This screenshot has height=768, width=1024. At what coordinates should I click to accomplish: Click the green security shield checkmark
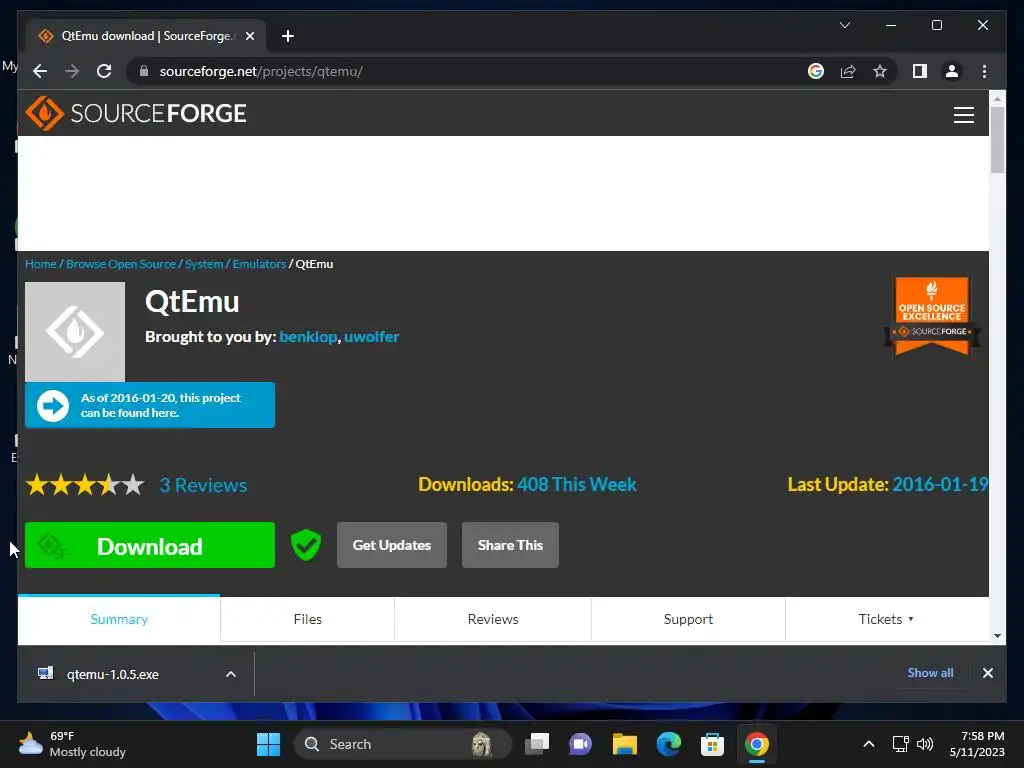pos(306,545)
